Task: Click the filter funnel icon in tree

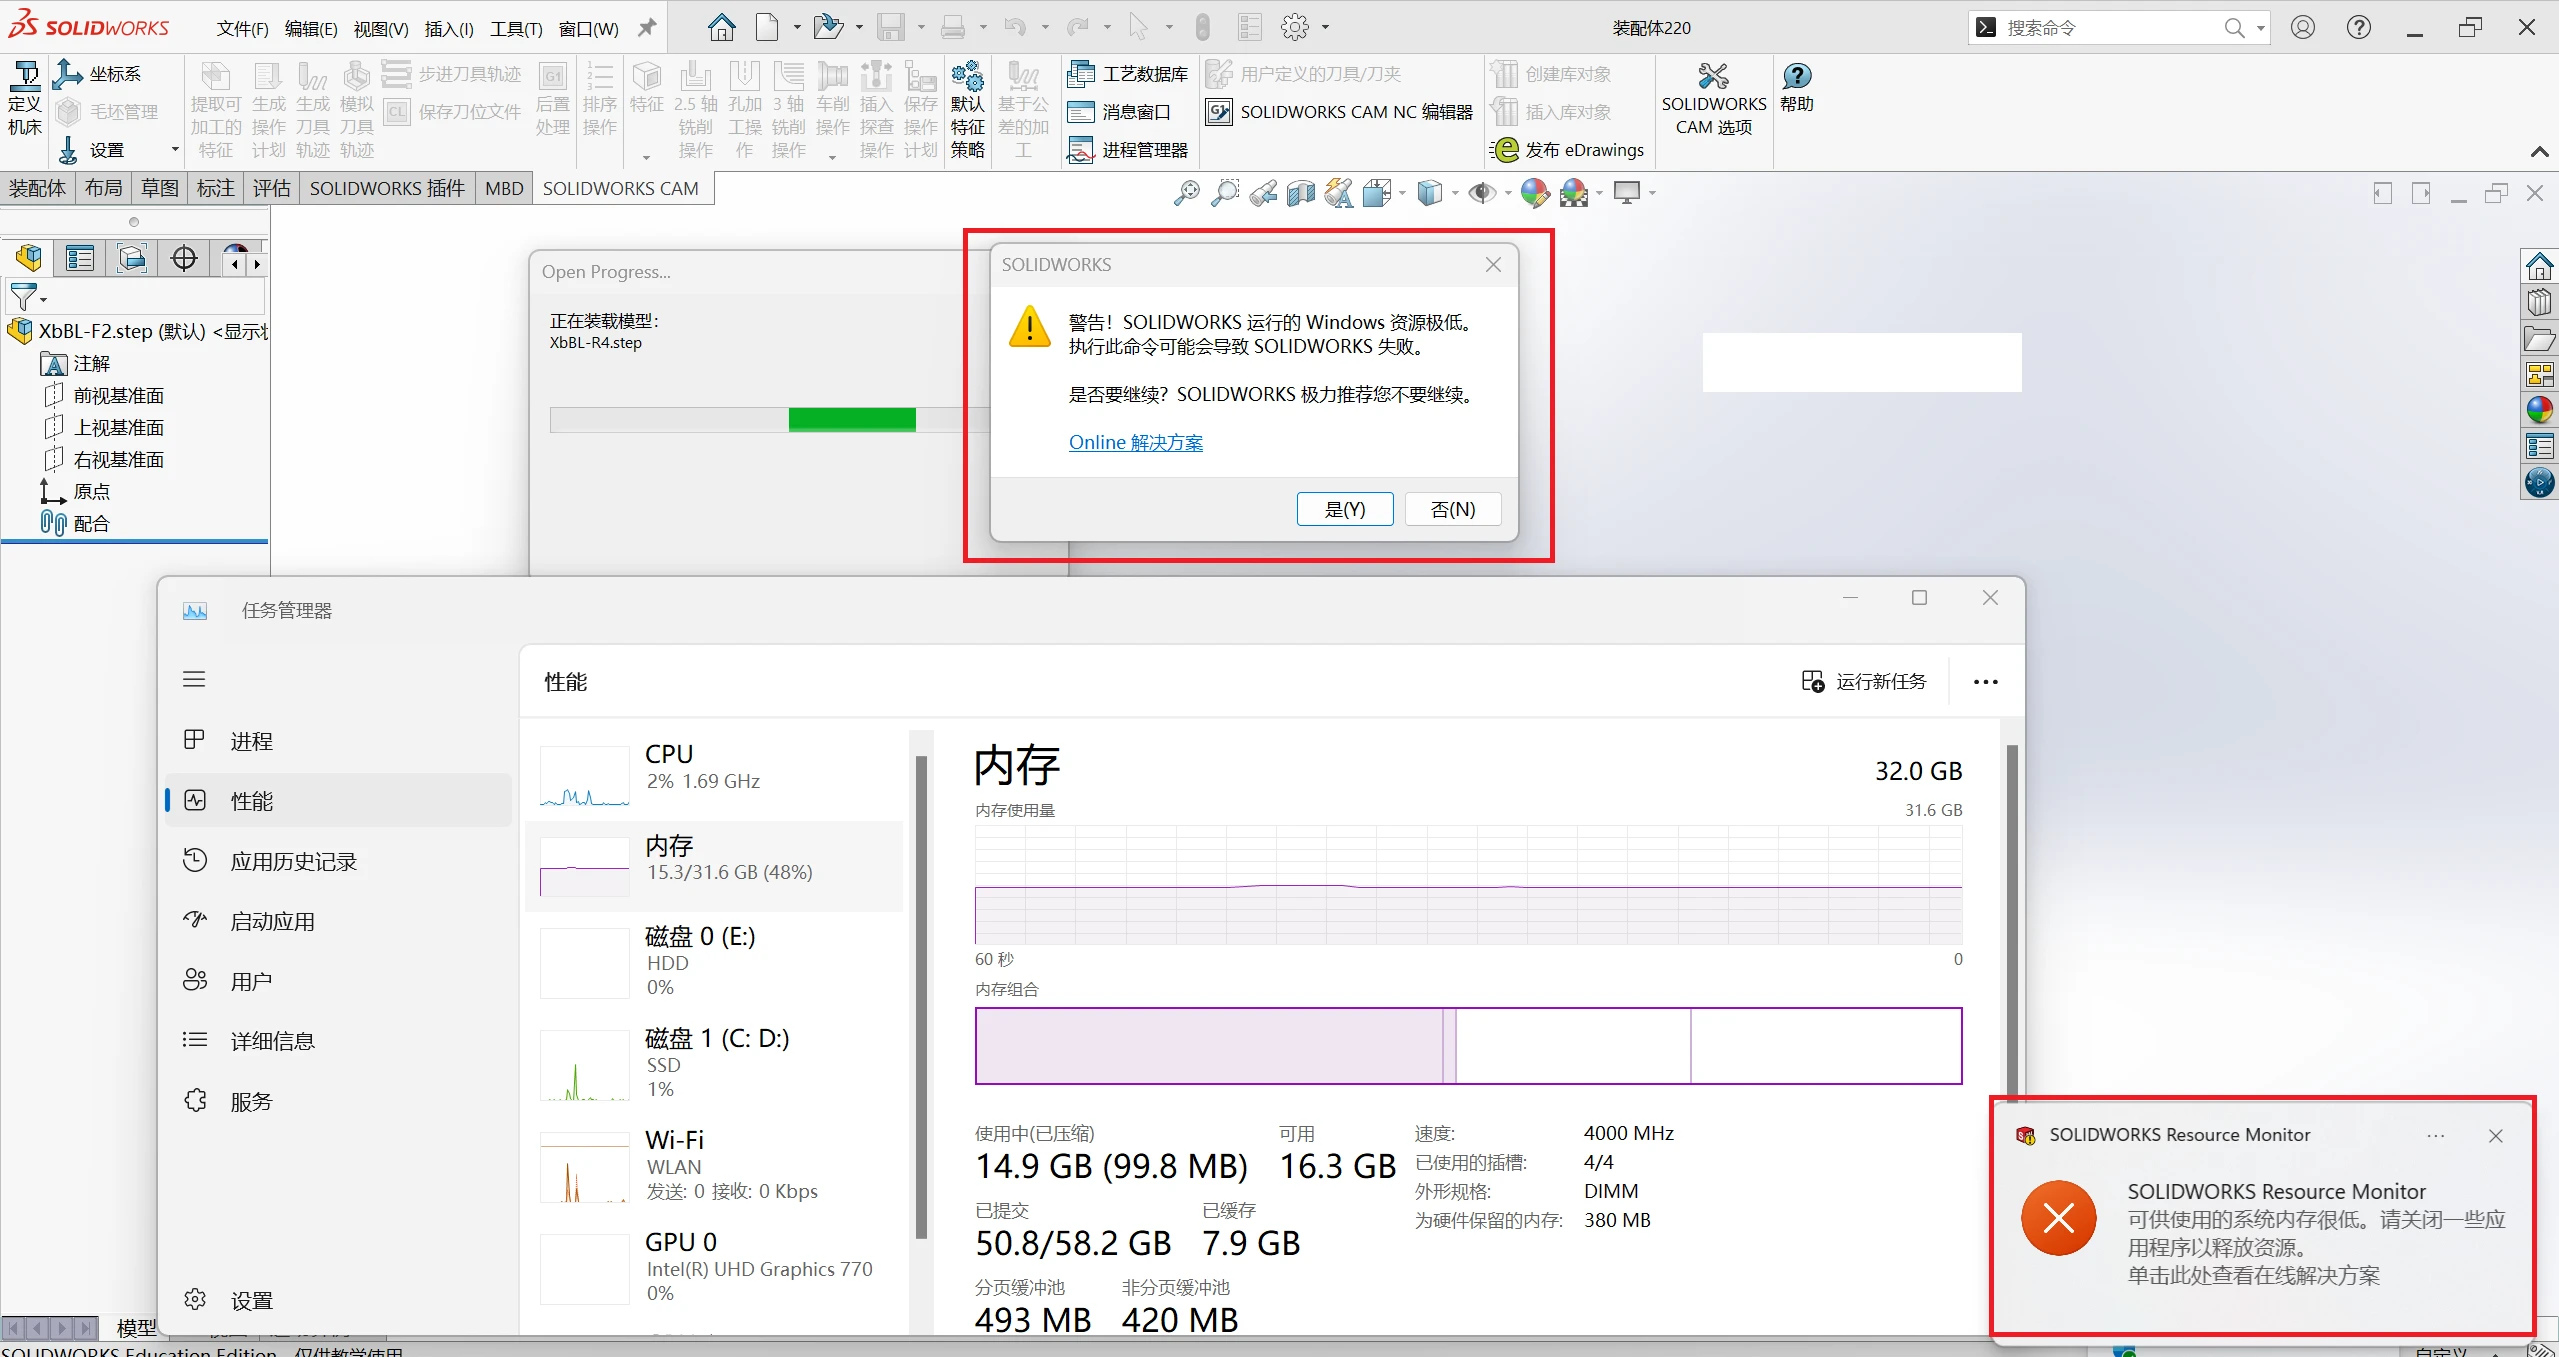Action: 23,297
